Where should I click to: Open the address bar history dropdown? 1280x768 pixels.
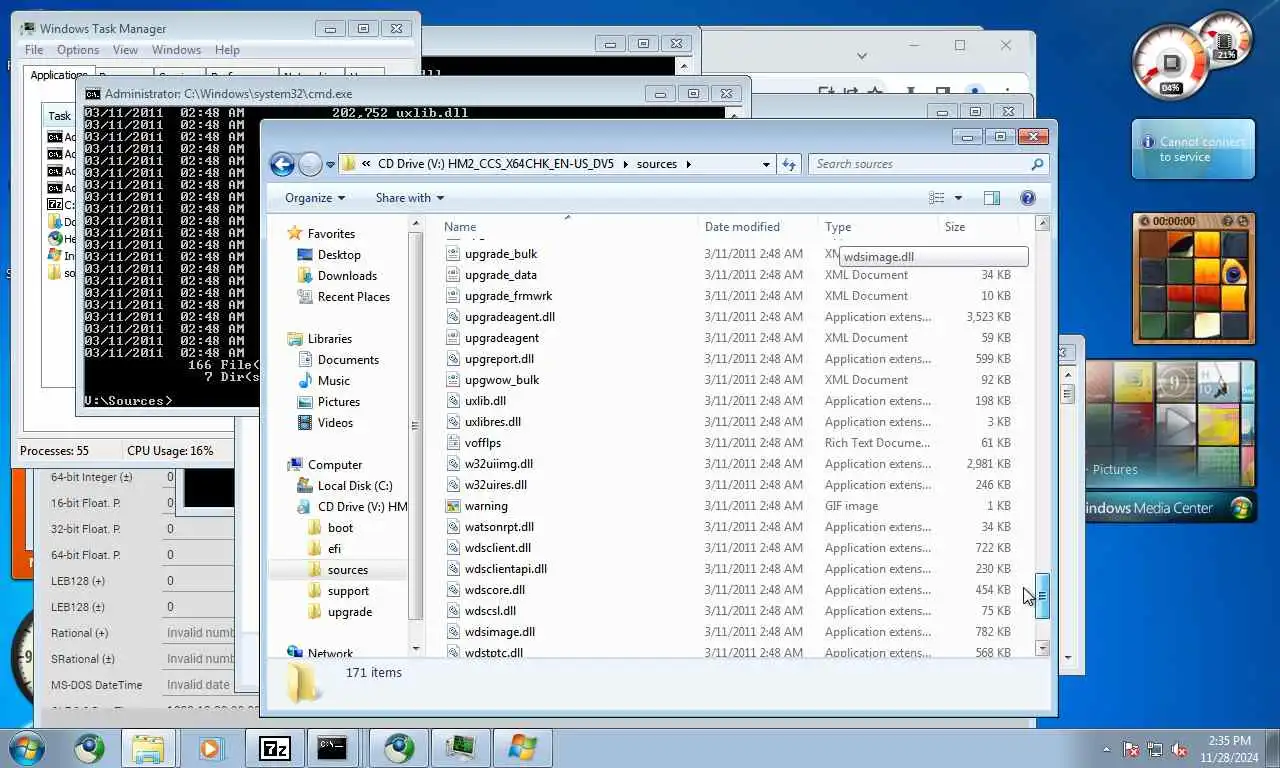pos(766,164)
